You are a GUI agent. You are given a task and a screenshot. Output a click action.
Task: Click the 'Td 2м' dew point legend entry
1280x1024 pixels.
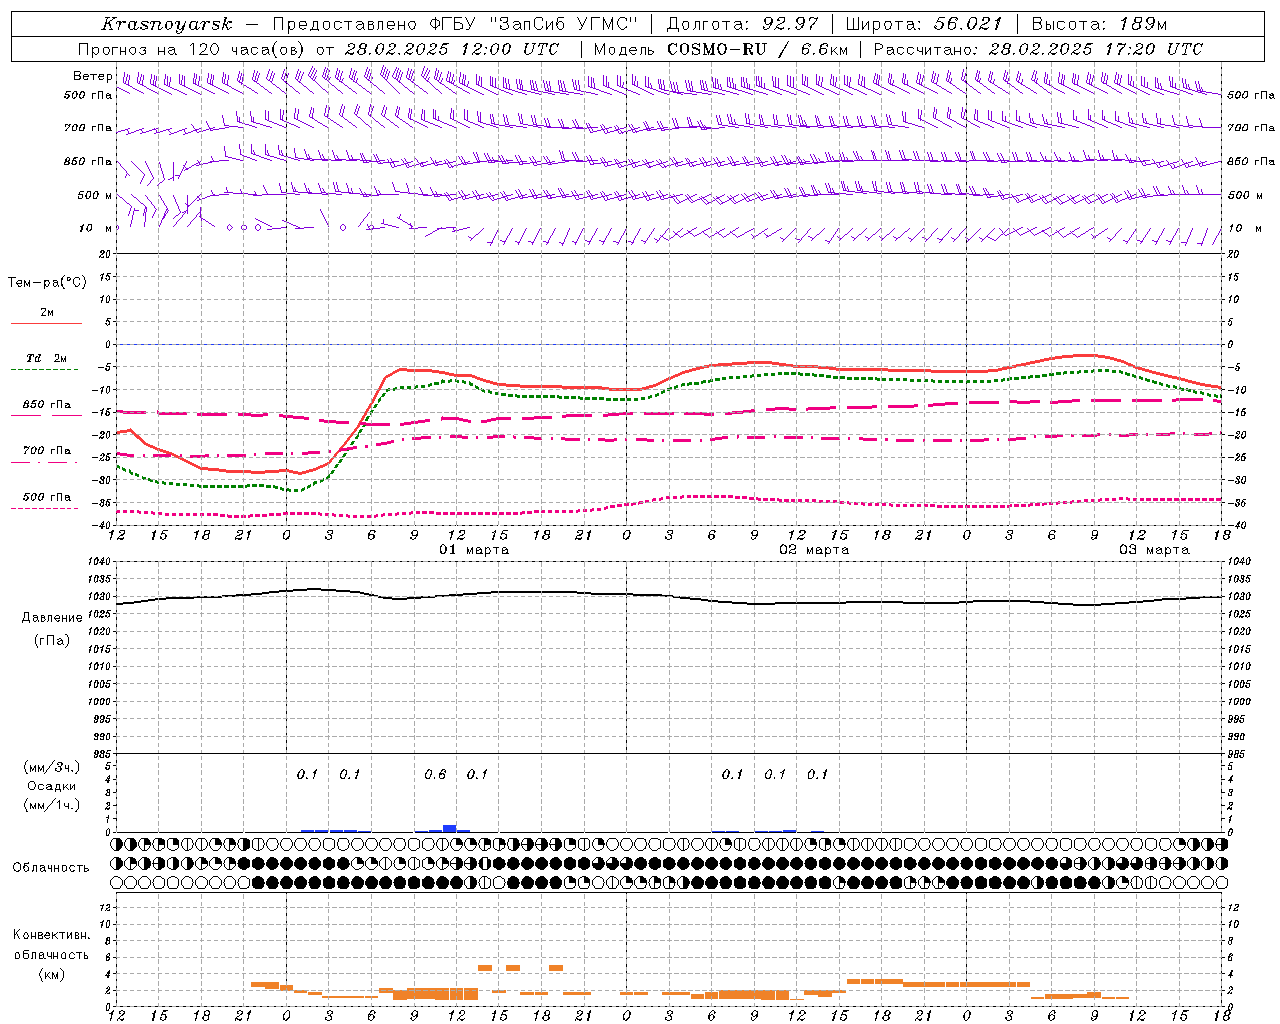(47, 358)
